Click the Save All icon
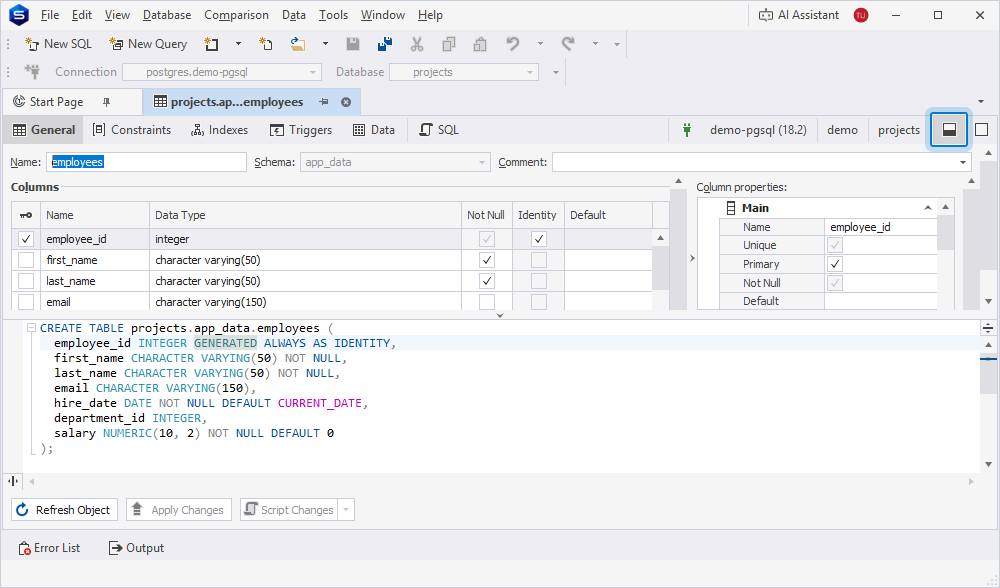This screenshot has height=588, width=1000. (x=385, y=44)
